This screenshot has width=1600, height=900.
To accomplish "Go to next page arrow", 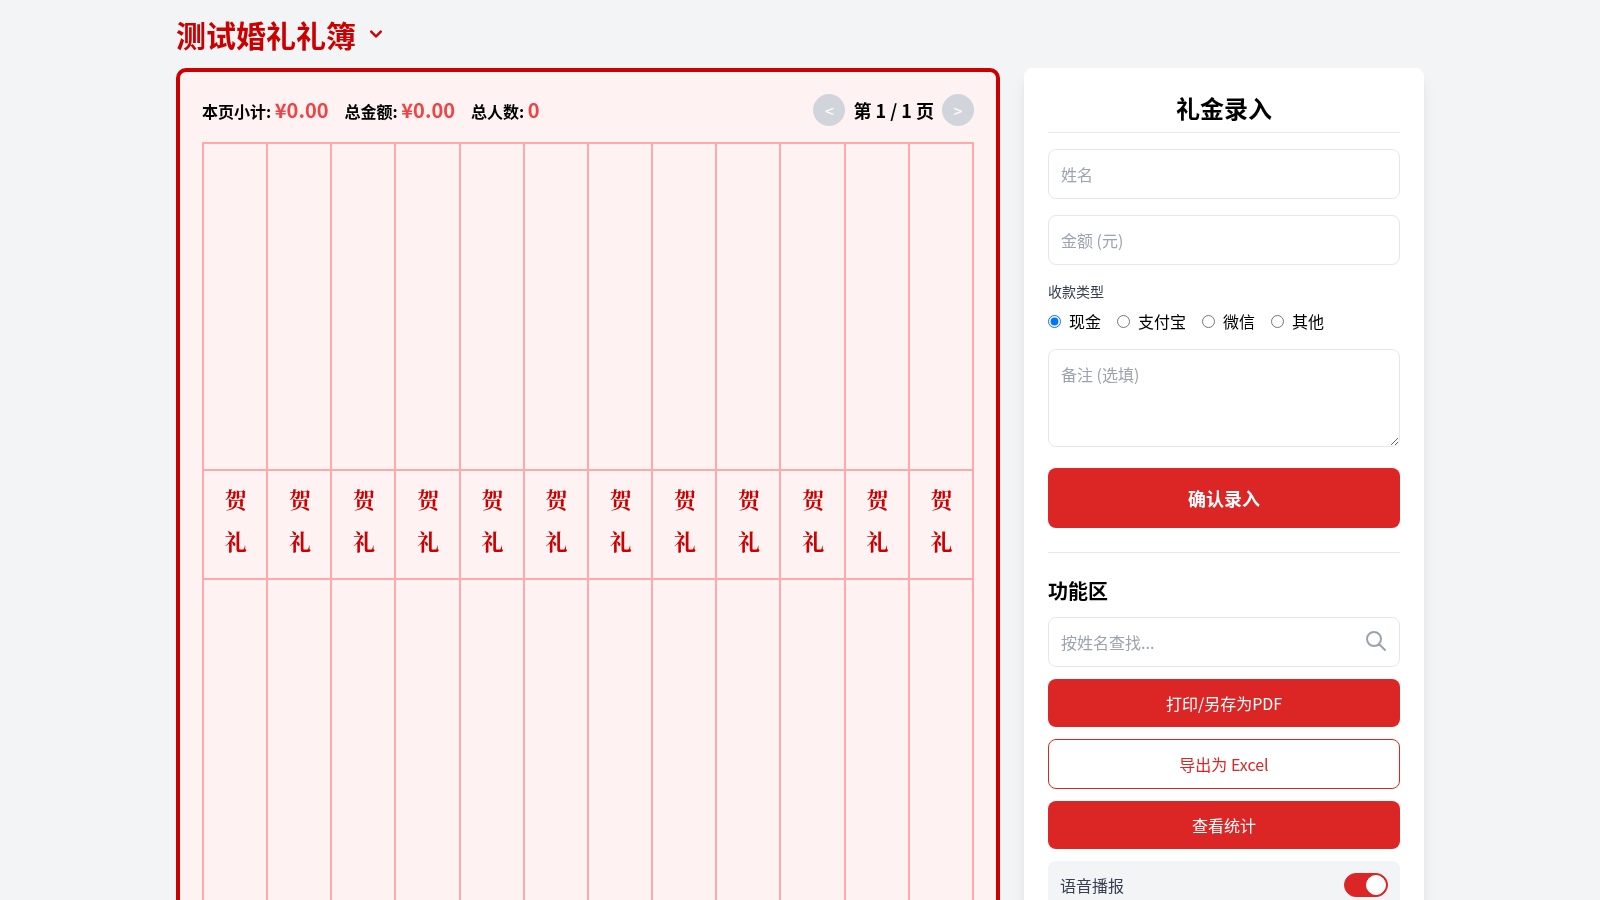I will (958, 110).
